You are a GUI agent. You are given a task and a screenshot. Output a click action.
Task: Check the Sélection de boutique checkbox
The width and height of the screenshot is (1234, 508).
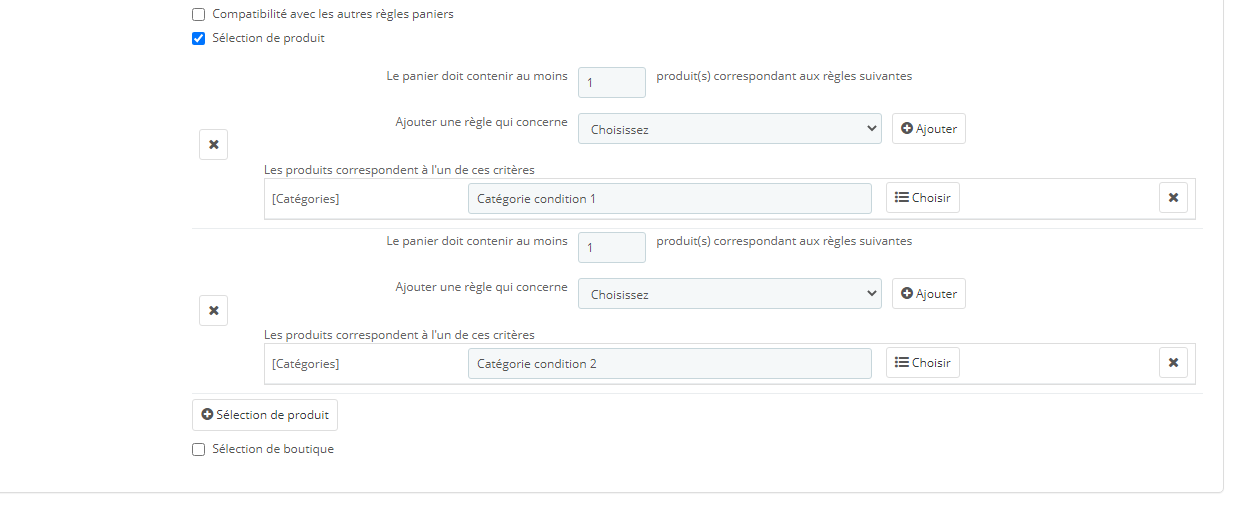(198, 450)
